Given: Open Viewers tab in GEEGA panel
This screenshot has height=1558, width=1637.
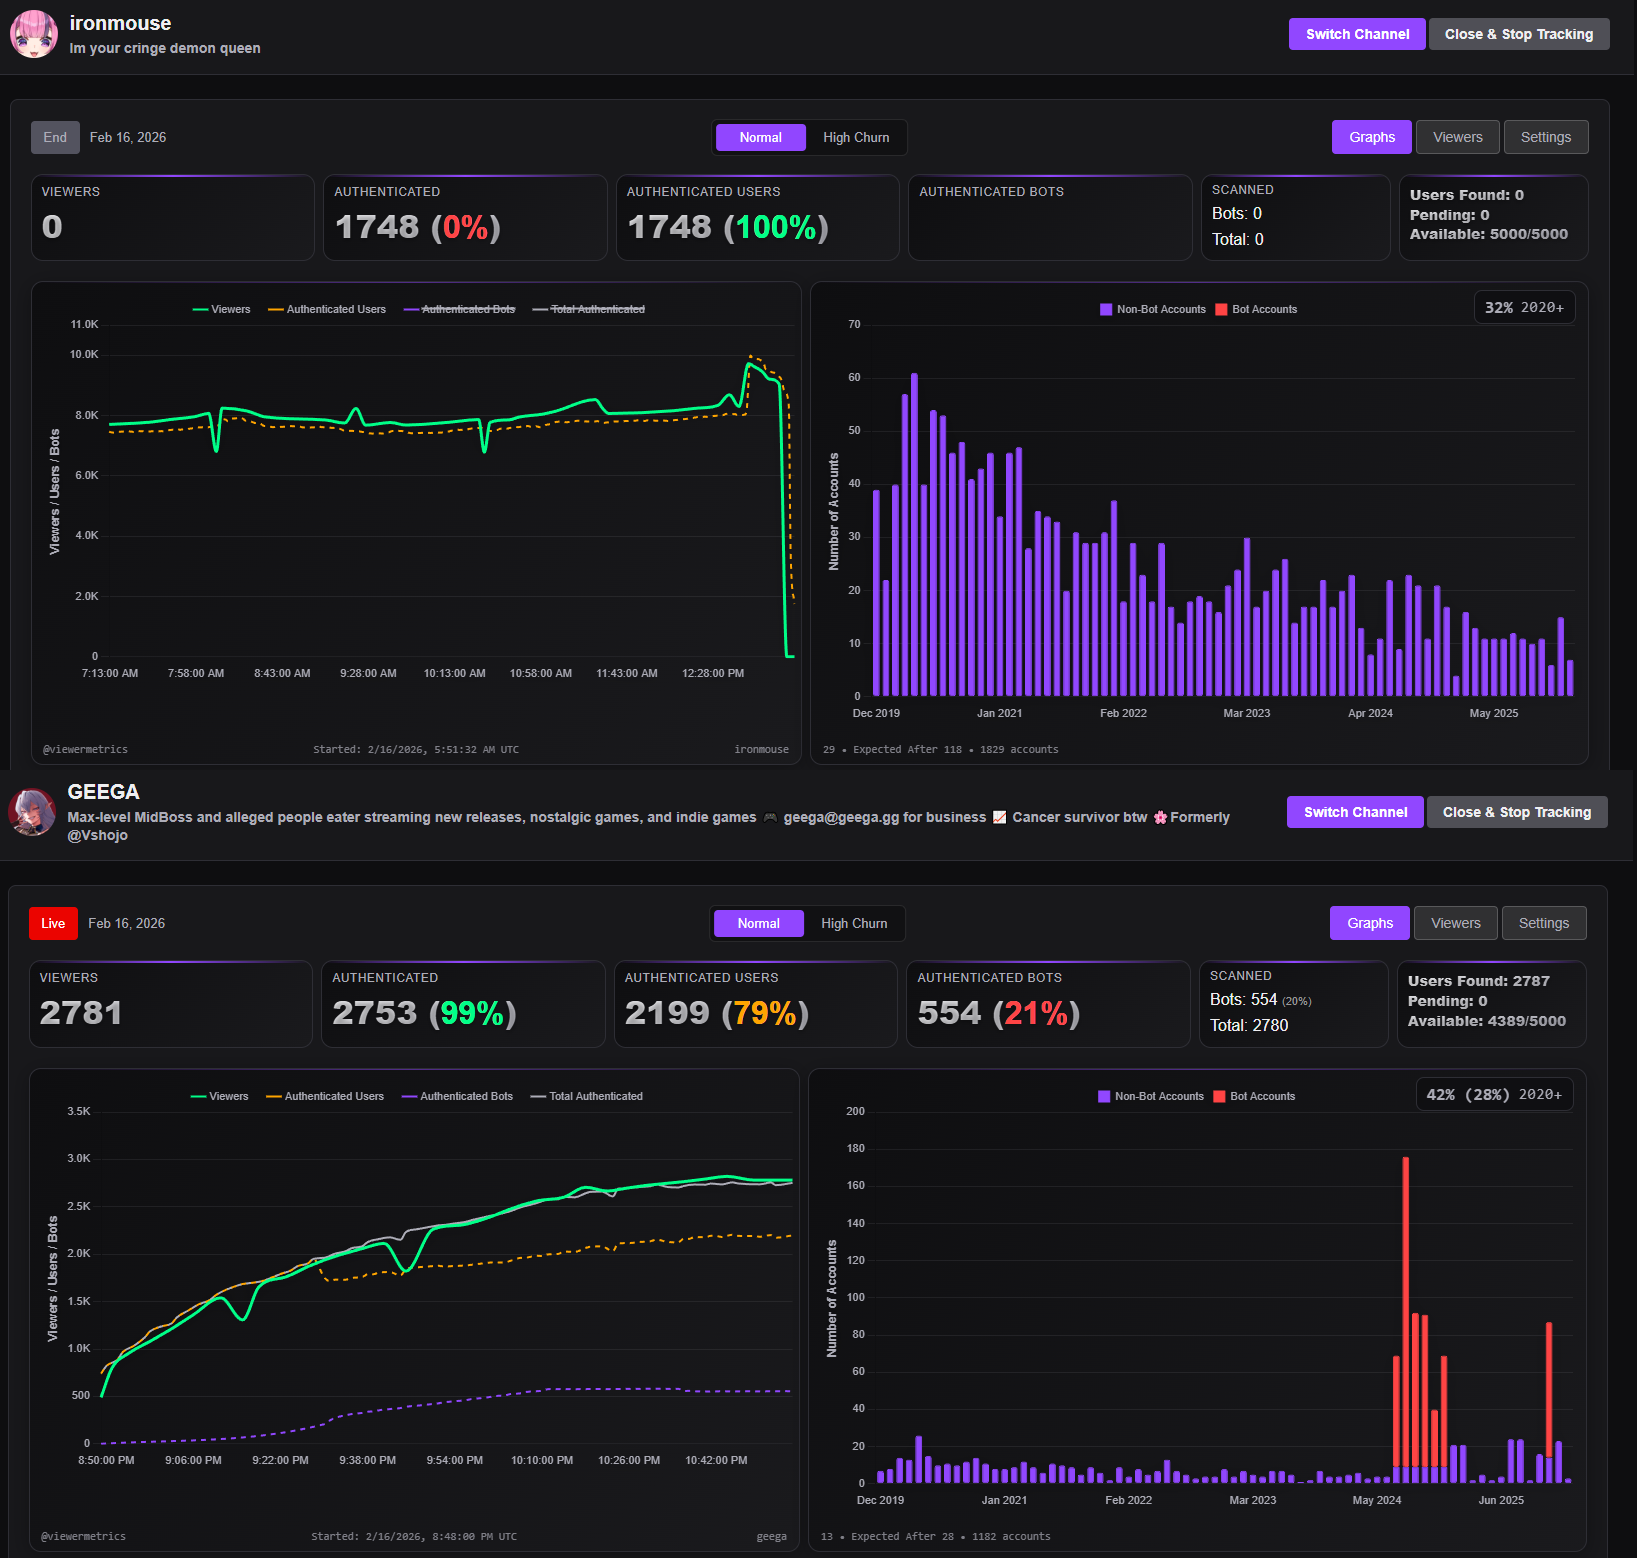Looking at the screenshot, I should click(x=1455, y=923).
